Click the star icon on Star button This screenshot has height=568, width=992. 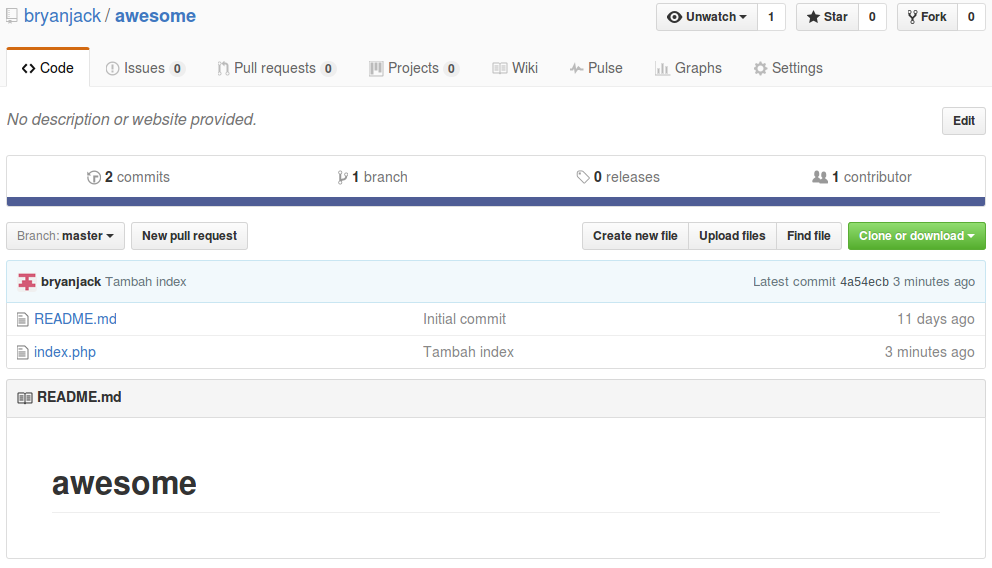click(813, 17)
